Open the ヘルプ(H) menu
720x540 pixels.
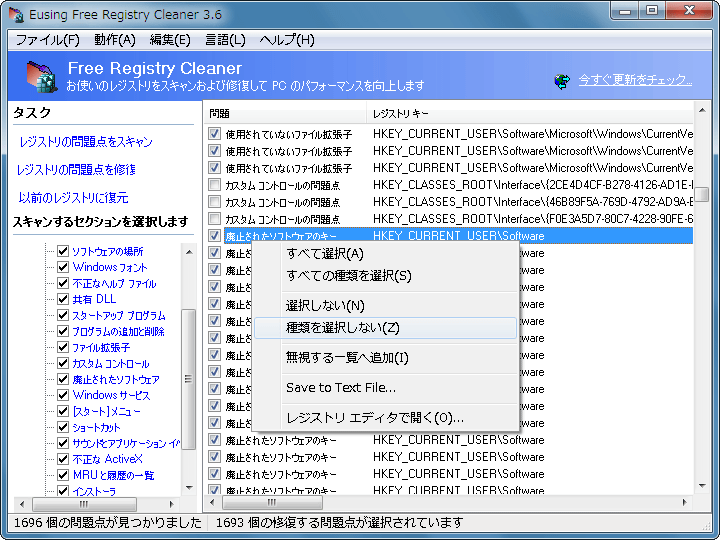click(x=287, y=40)
